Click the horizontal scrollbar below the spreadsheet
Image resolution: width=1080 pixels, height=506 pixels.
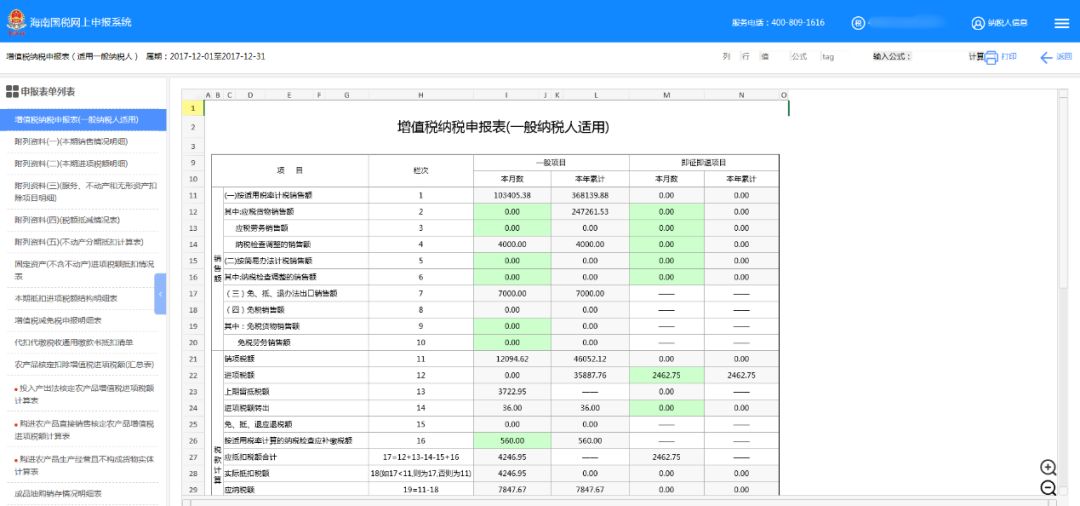click(619, 502)
